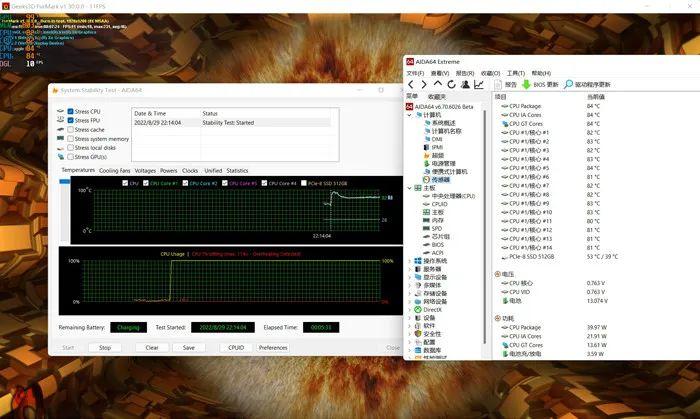Image resolution: width=700 pixels, height=419 pixels.
Task: Expand the 操作系统 tree branch
Action: tap(409, 261)
